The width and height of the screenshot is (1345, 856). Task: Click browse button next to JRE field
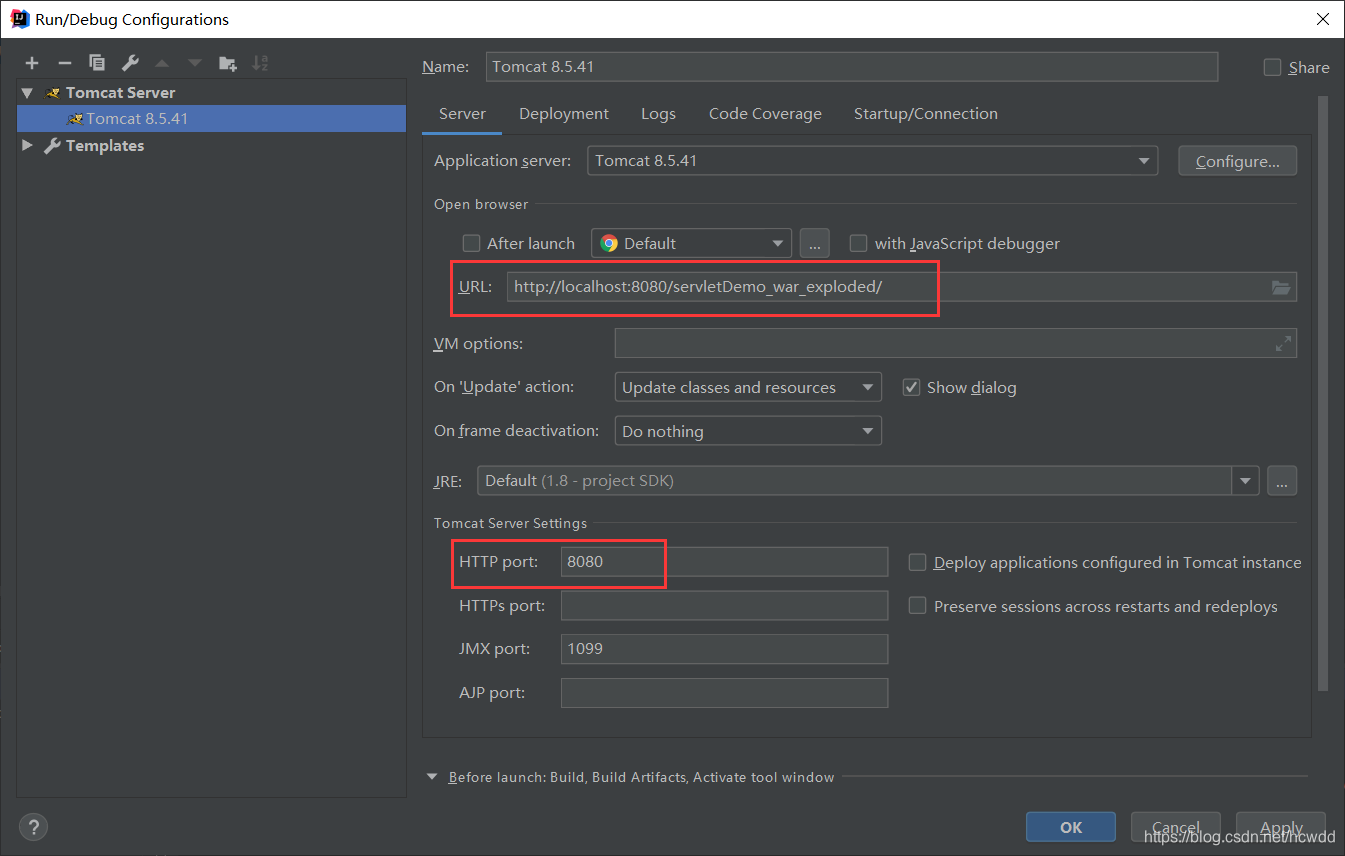pos(1282,481)
